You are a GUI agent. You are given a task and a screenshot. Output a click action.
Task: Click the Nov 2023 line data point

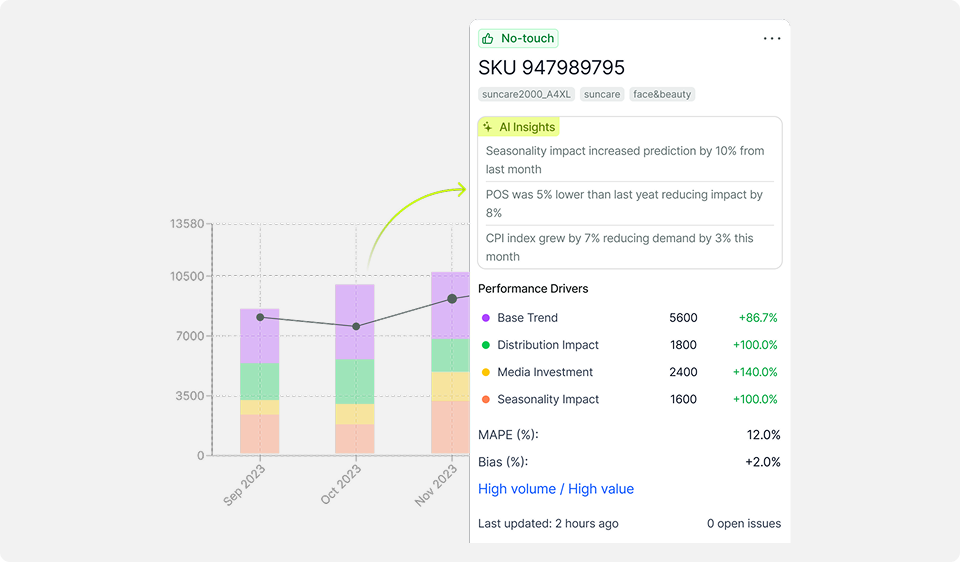[x=451, y=298]
